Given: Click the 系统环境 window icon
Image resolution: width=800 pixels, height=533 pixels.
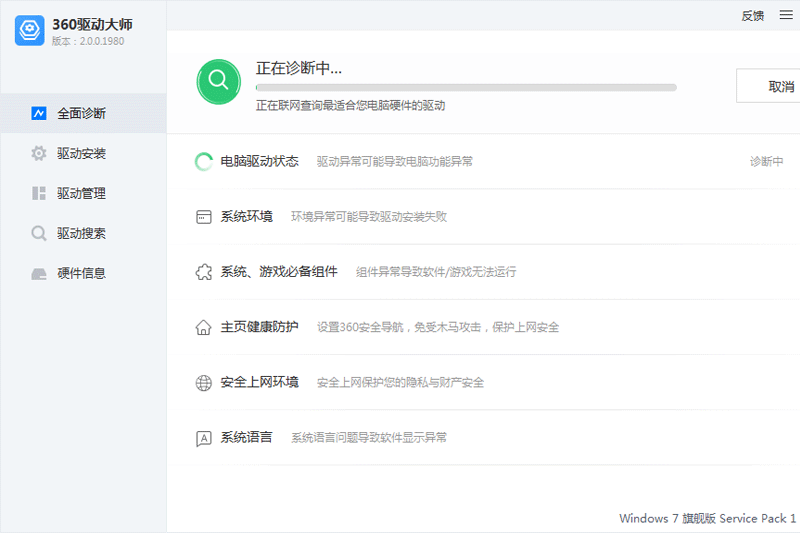Looking at the screenshot, I should (204, 217).
